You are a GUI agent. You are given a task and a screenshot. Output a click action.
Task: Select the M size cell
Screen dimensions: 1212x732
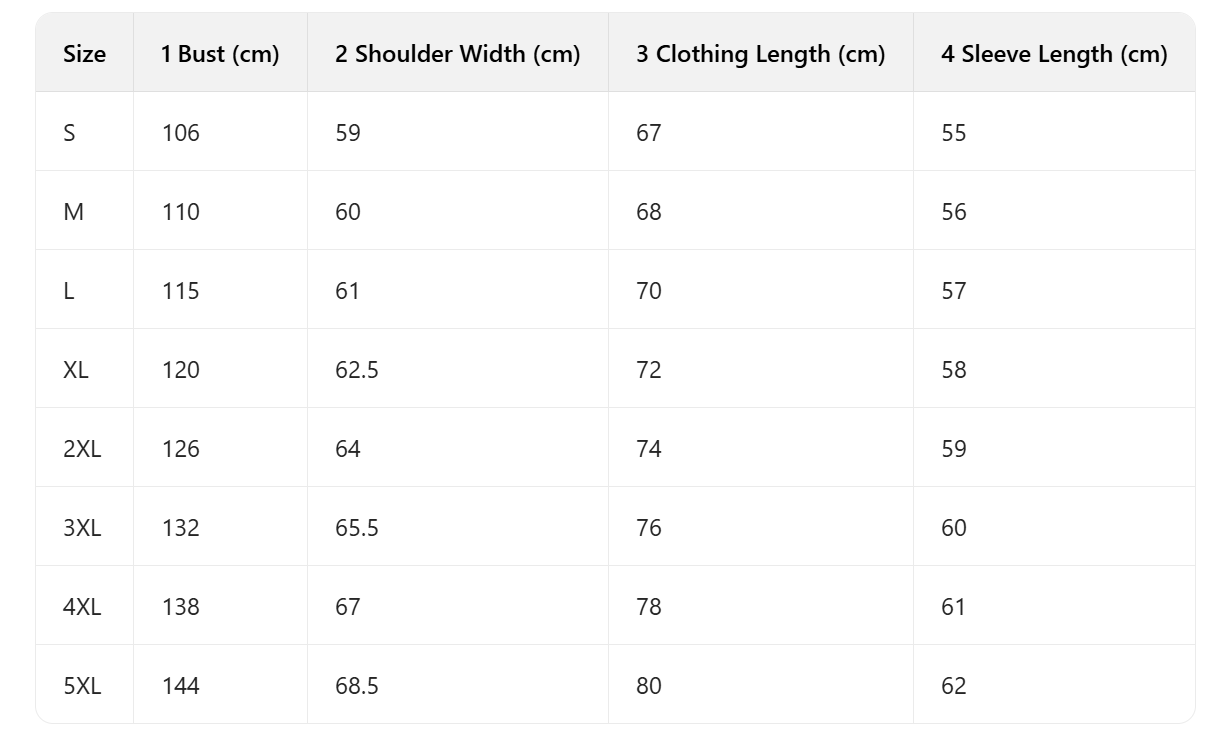tap(73, 212)
